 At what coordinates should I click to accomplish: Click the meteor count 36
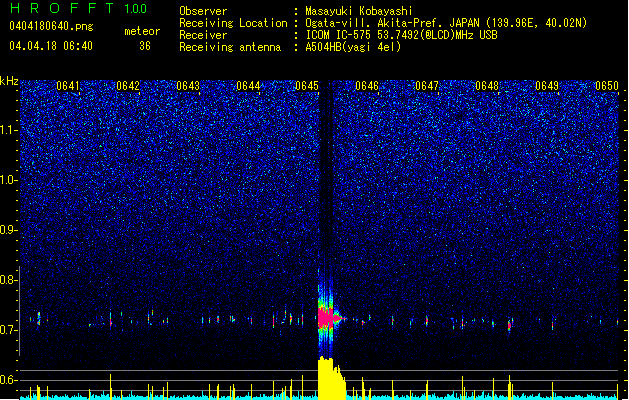pyautogui.click(x=145, y=46)
